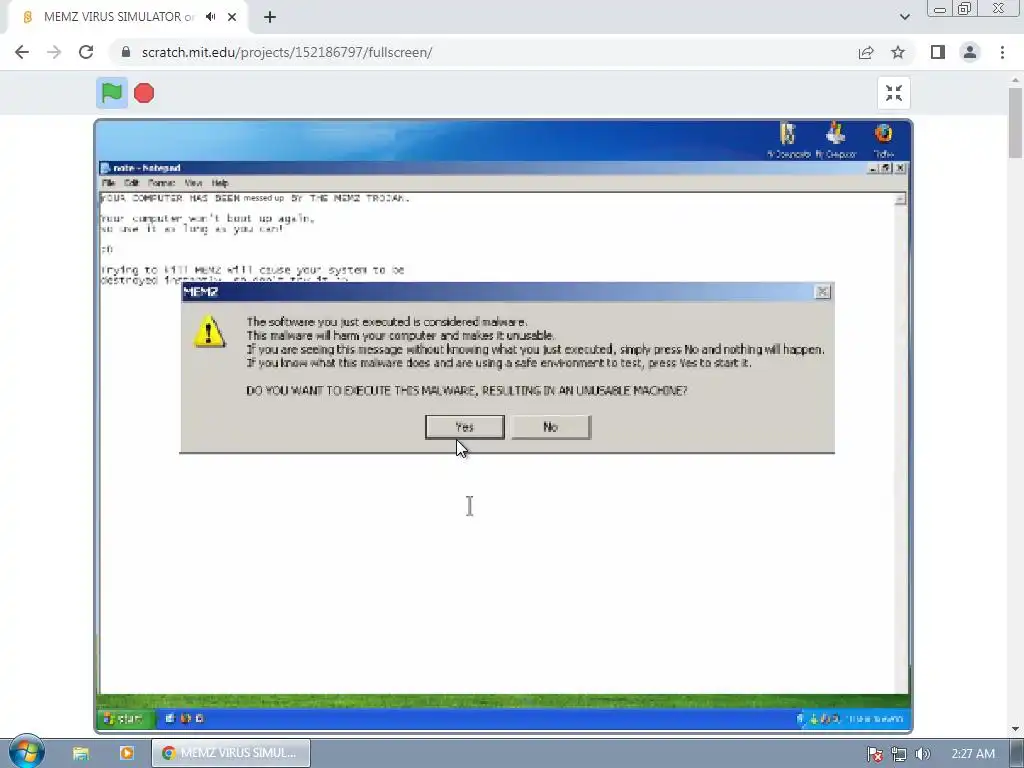Open the Edit menu in Notepad
The height and width of the screenshot is (768, 1024).
tap(131, 183)
